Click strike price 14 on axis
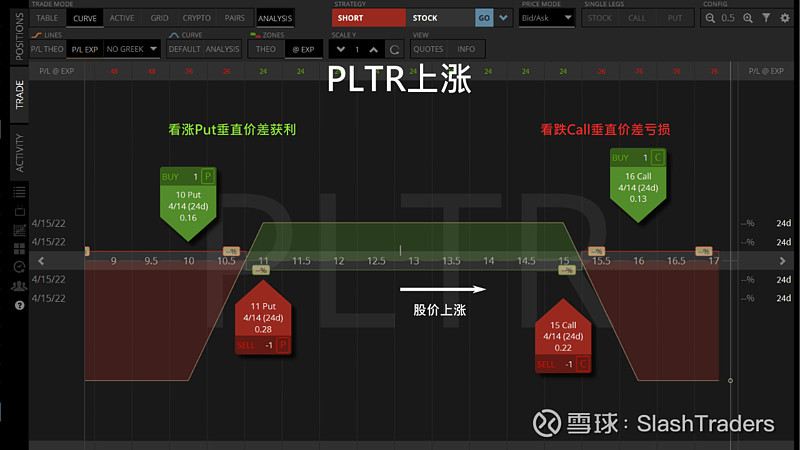The width and height of the screenshot is (800, 450). [489, 261]
